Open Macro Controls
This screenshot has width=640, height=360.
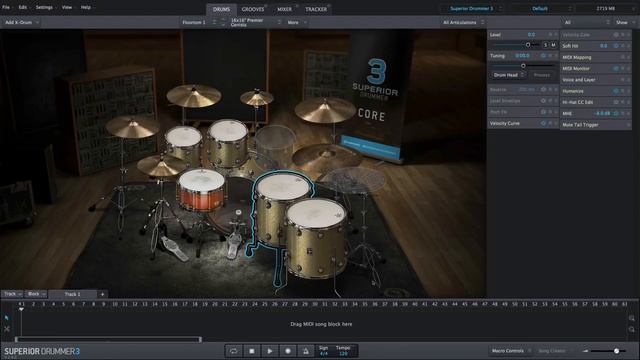[511, 351]
